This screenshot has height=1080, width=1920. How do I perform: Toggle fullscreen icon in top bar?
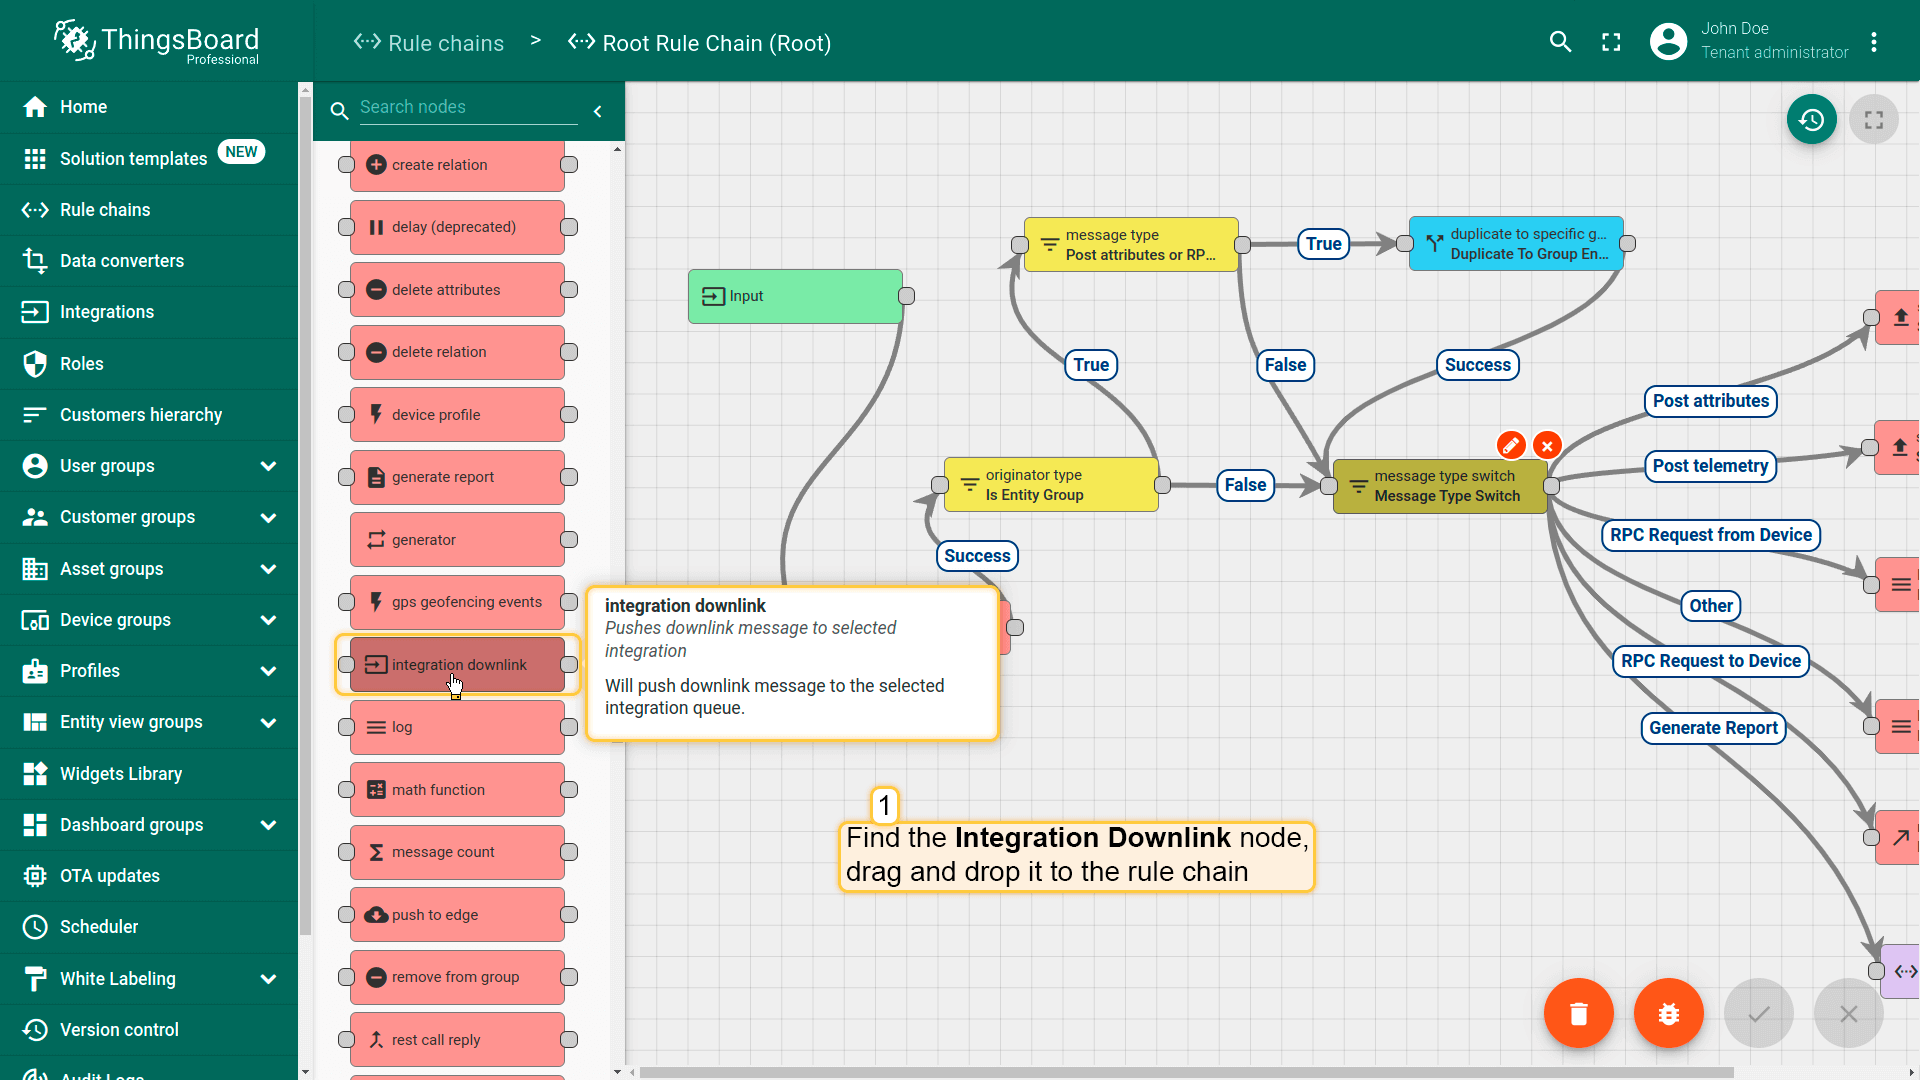tap(1611, 42)
